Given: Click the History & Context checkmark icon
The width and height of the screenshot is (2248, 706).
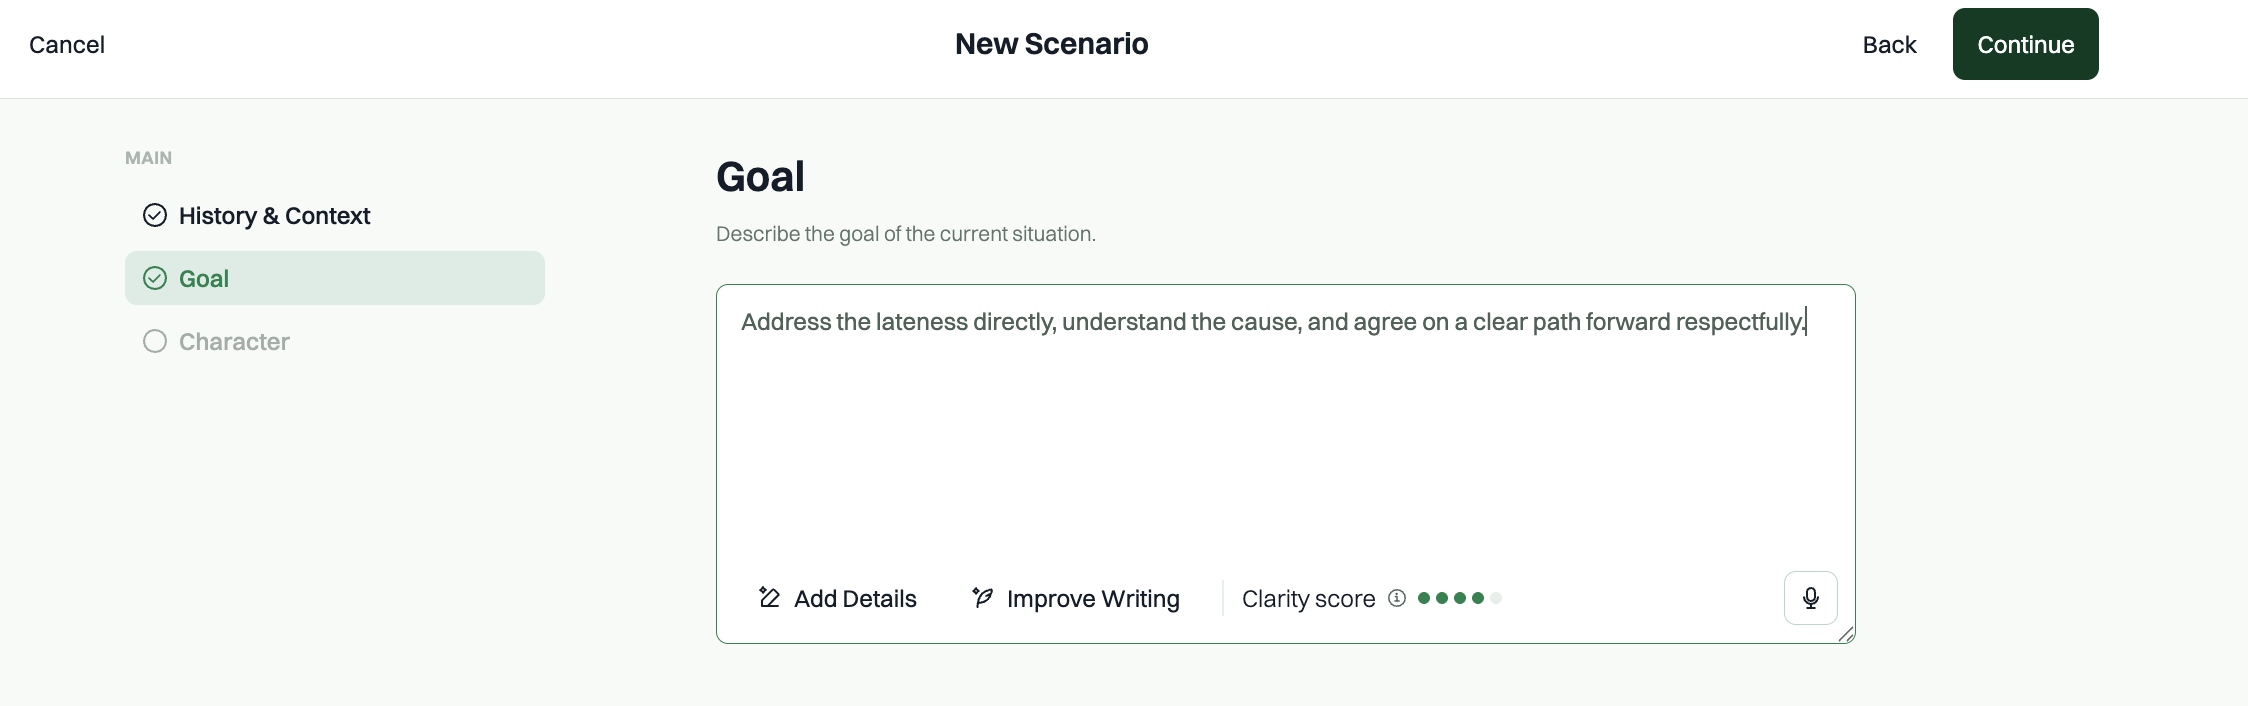Looking at the screenshot, I should click(155, 215).
